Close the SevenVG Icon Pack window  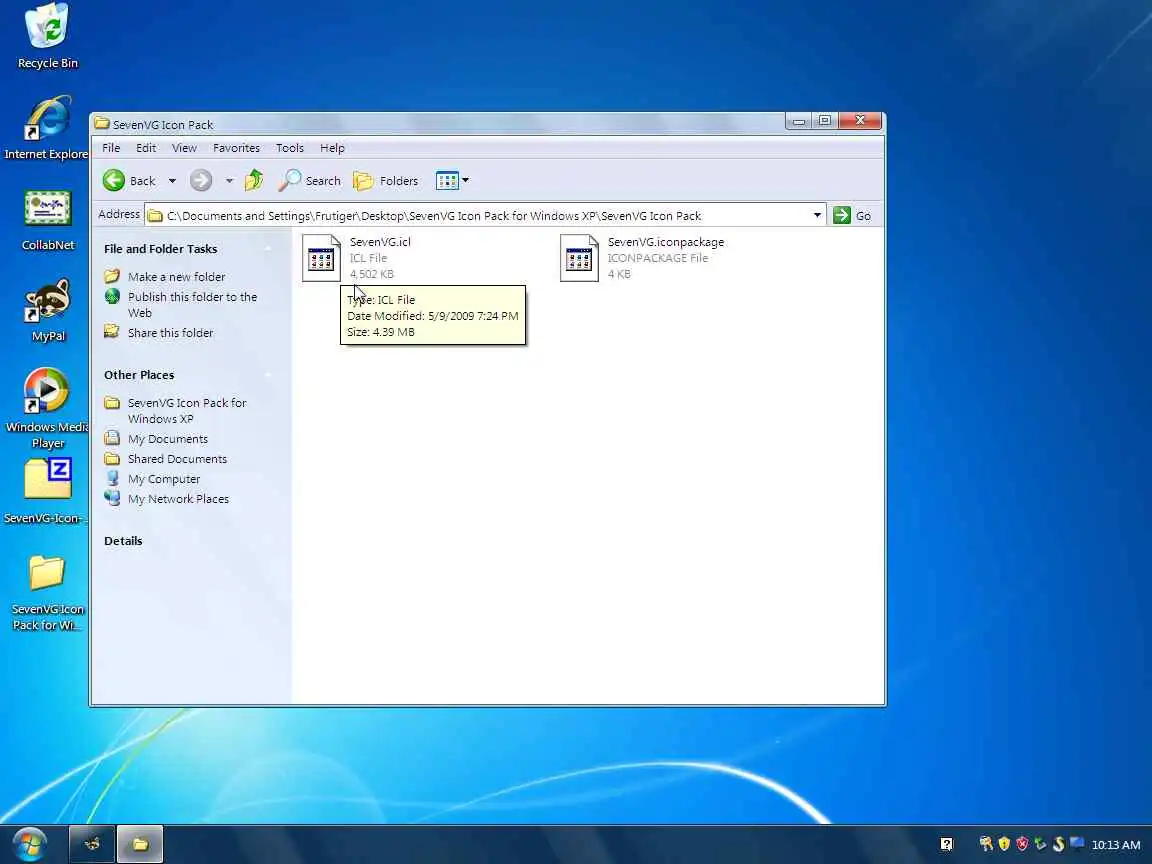[x=860, y=121]
